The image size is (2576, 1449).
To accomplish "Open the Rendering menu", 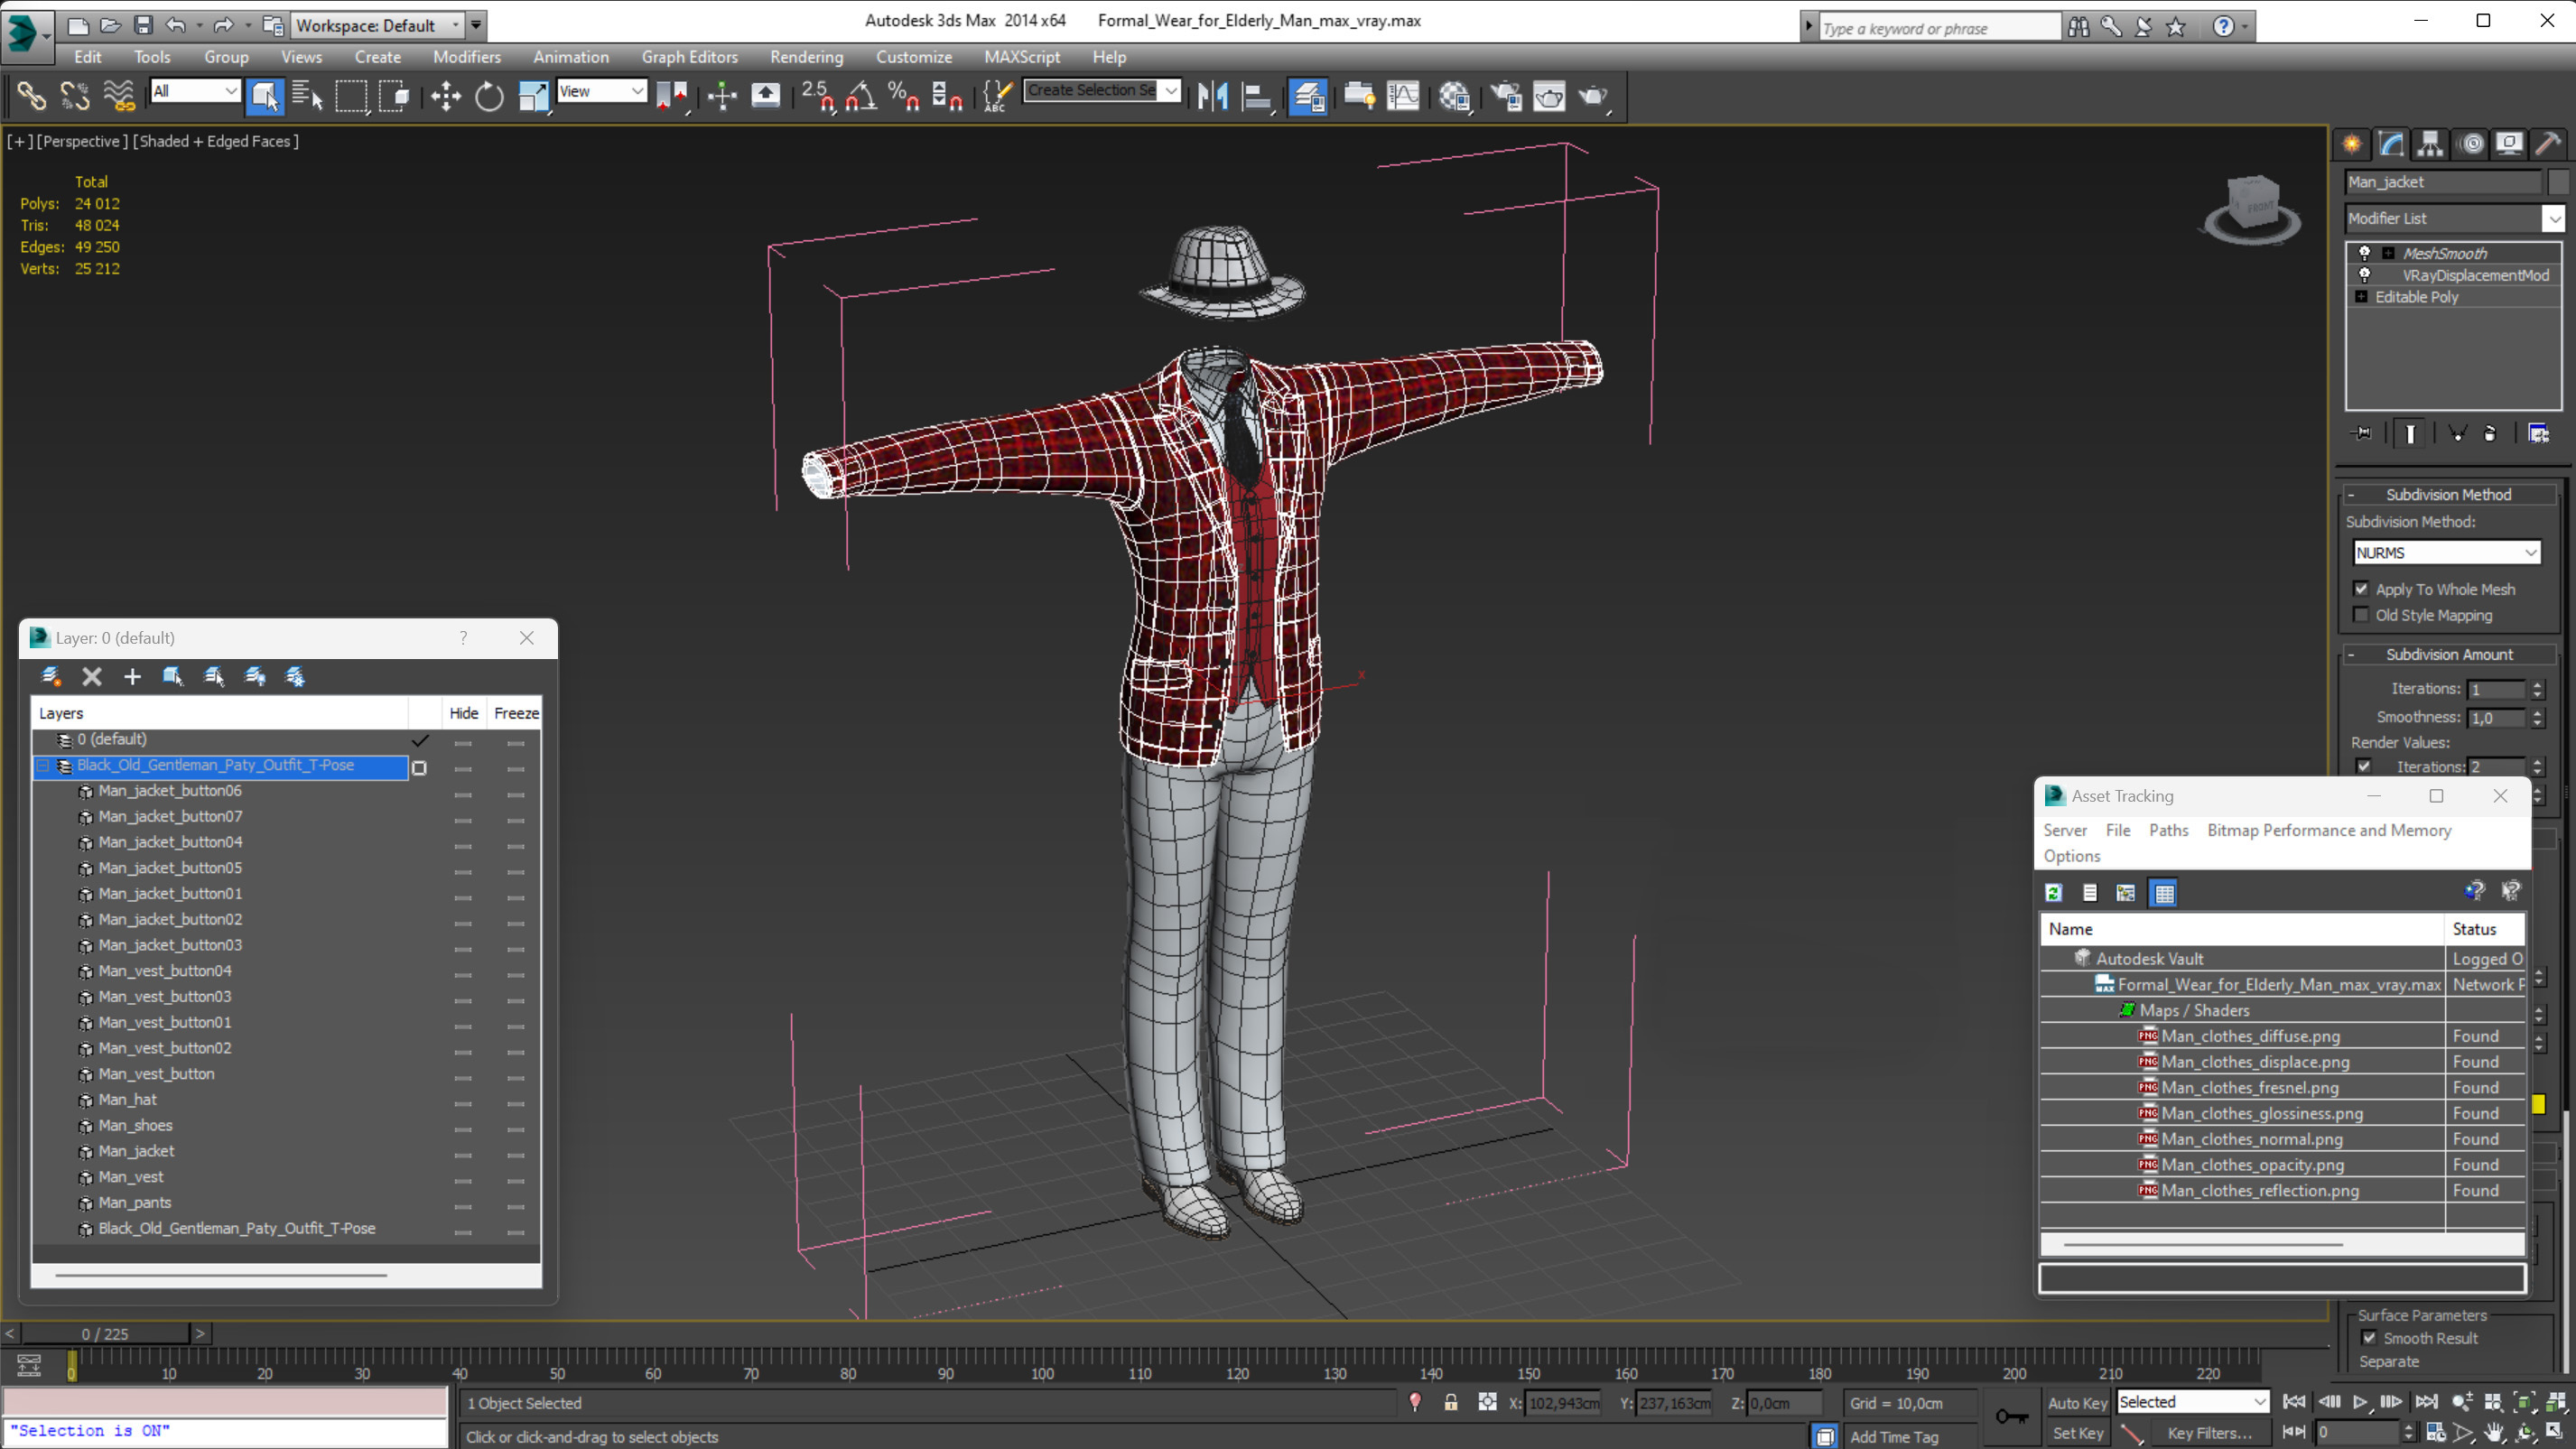I will click(806, 57).
